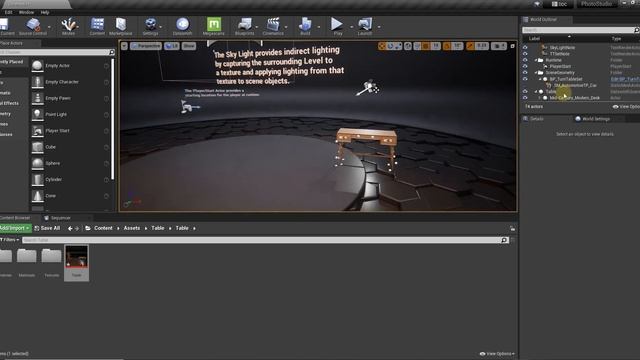
Task: Open Play options dropdown arrow
Action: coord(351,27)
